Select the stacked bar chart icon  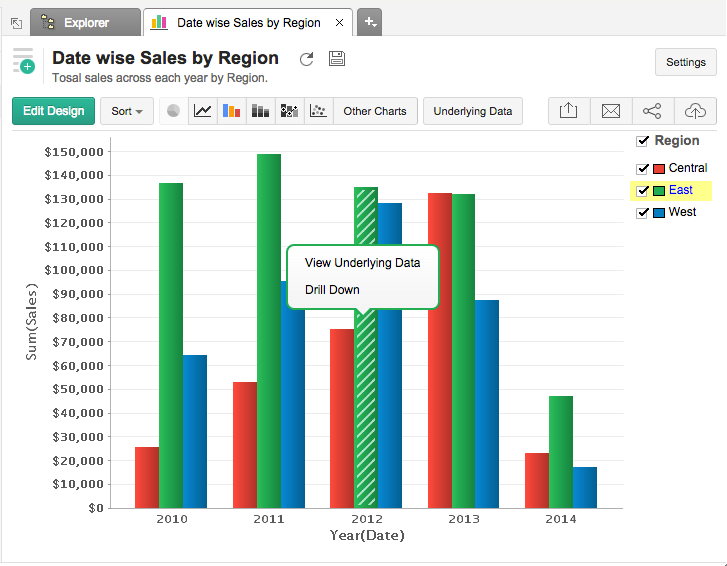pyautogui.click(x=260, y=111)
